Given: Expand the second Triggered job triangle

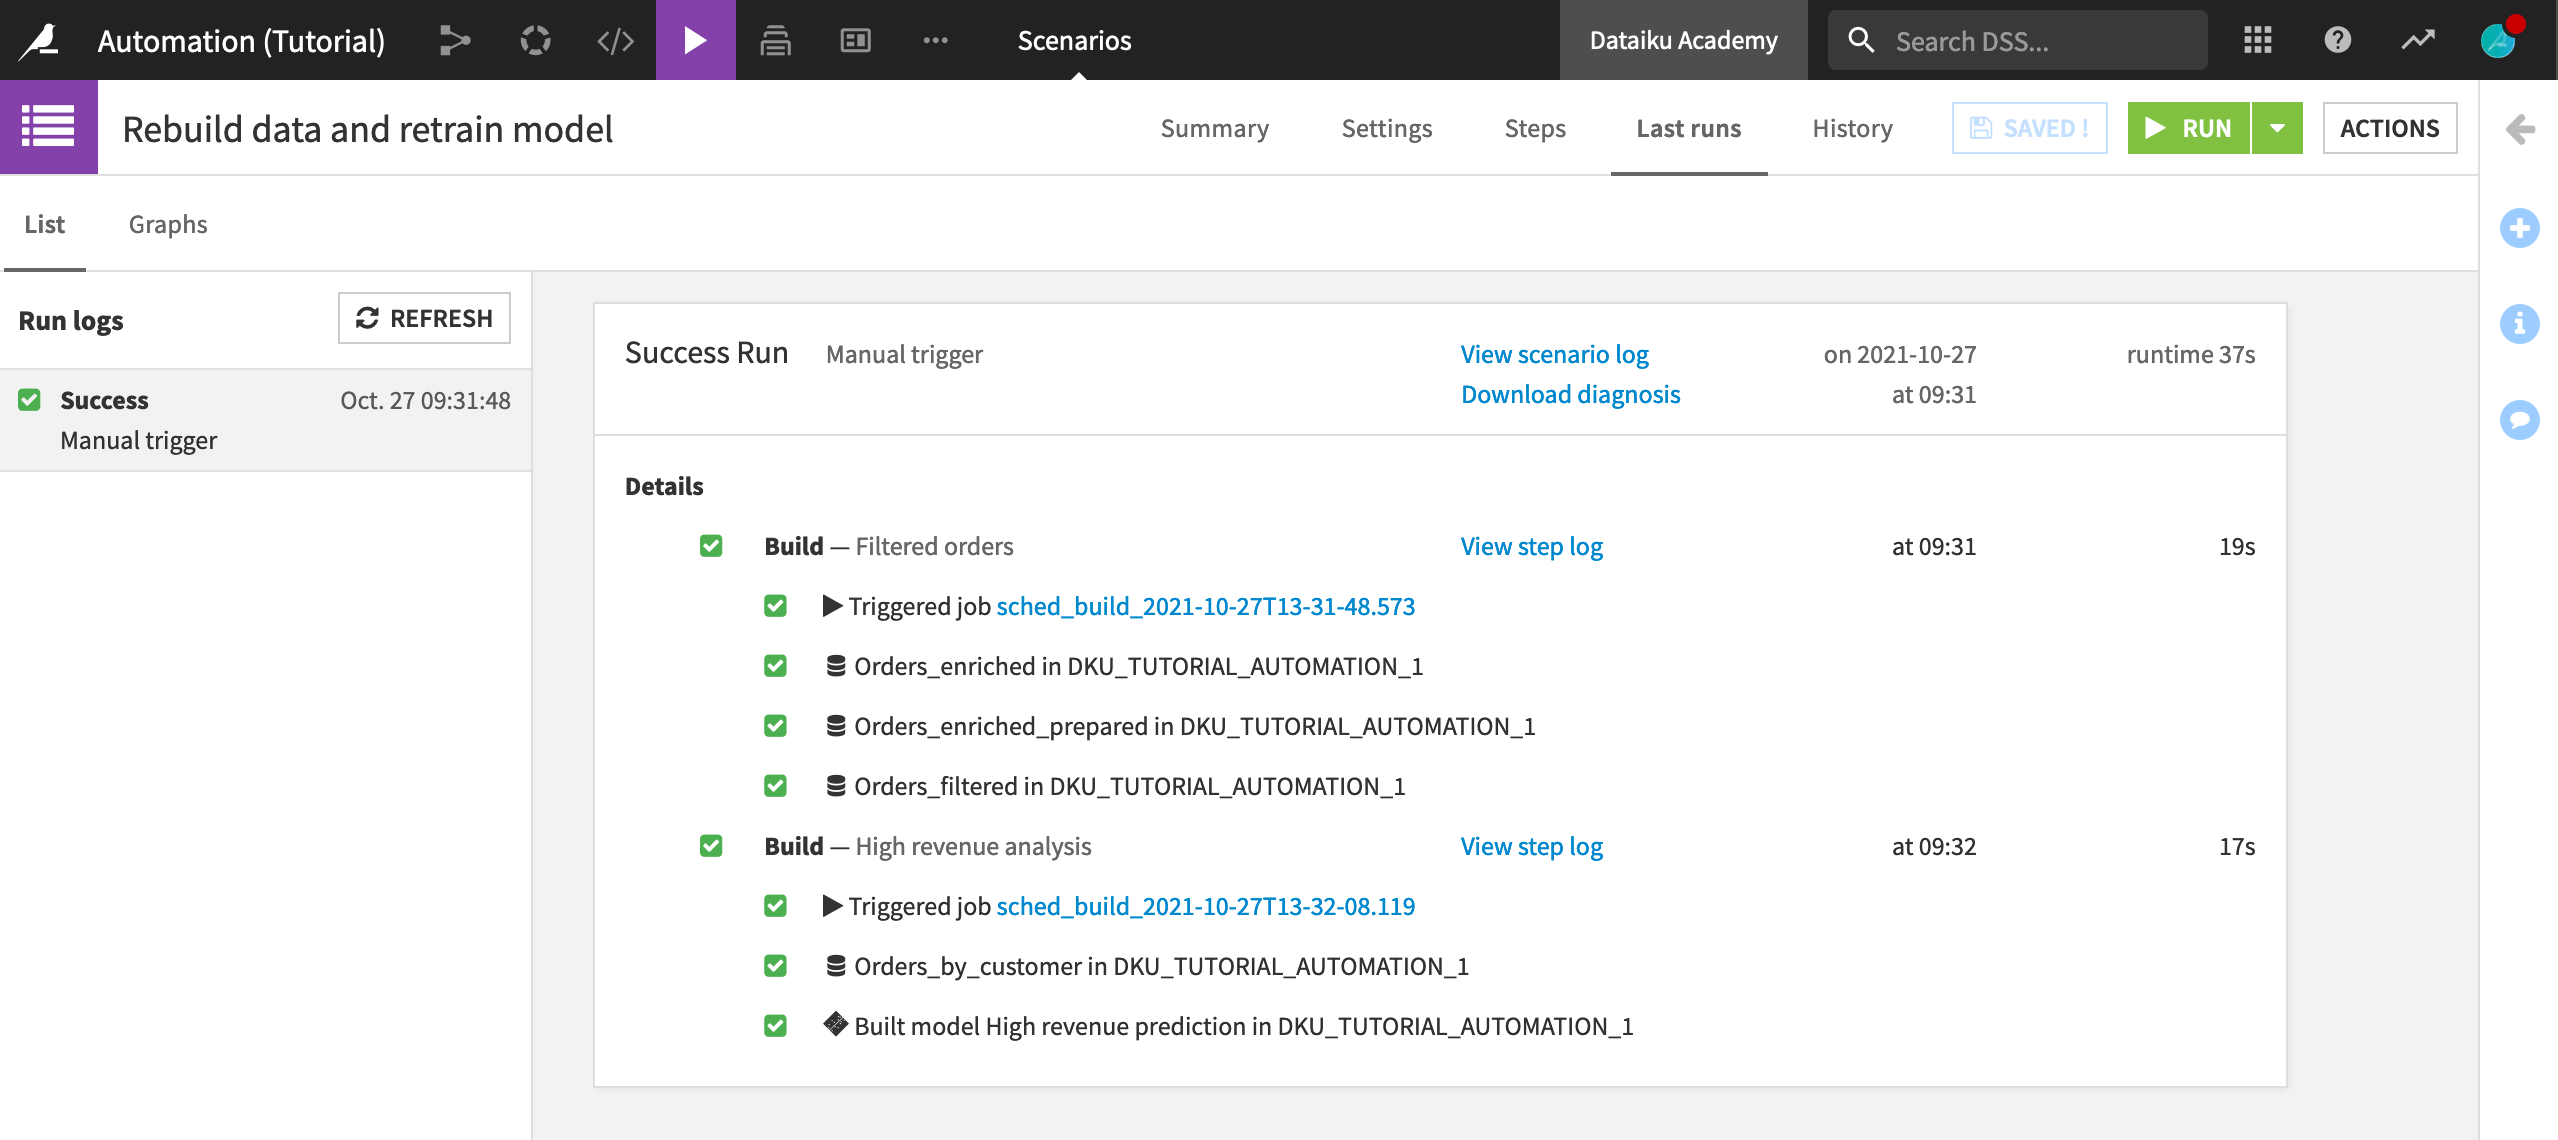Looking at the screenshot, I should pyautogui.click(x=832, y=906).
